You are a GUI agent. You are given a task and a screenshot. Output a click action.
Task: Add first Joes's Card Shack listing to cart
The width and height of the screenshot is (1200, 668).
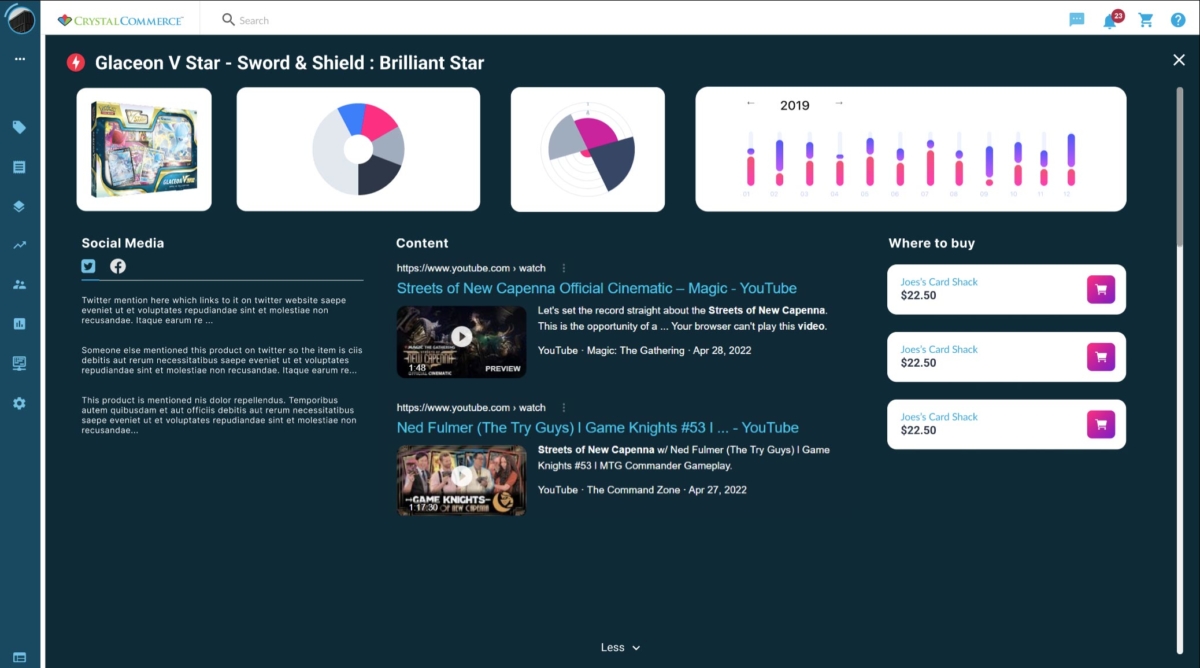pyautogui.click(x=1101, y=290)
